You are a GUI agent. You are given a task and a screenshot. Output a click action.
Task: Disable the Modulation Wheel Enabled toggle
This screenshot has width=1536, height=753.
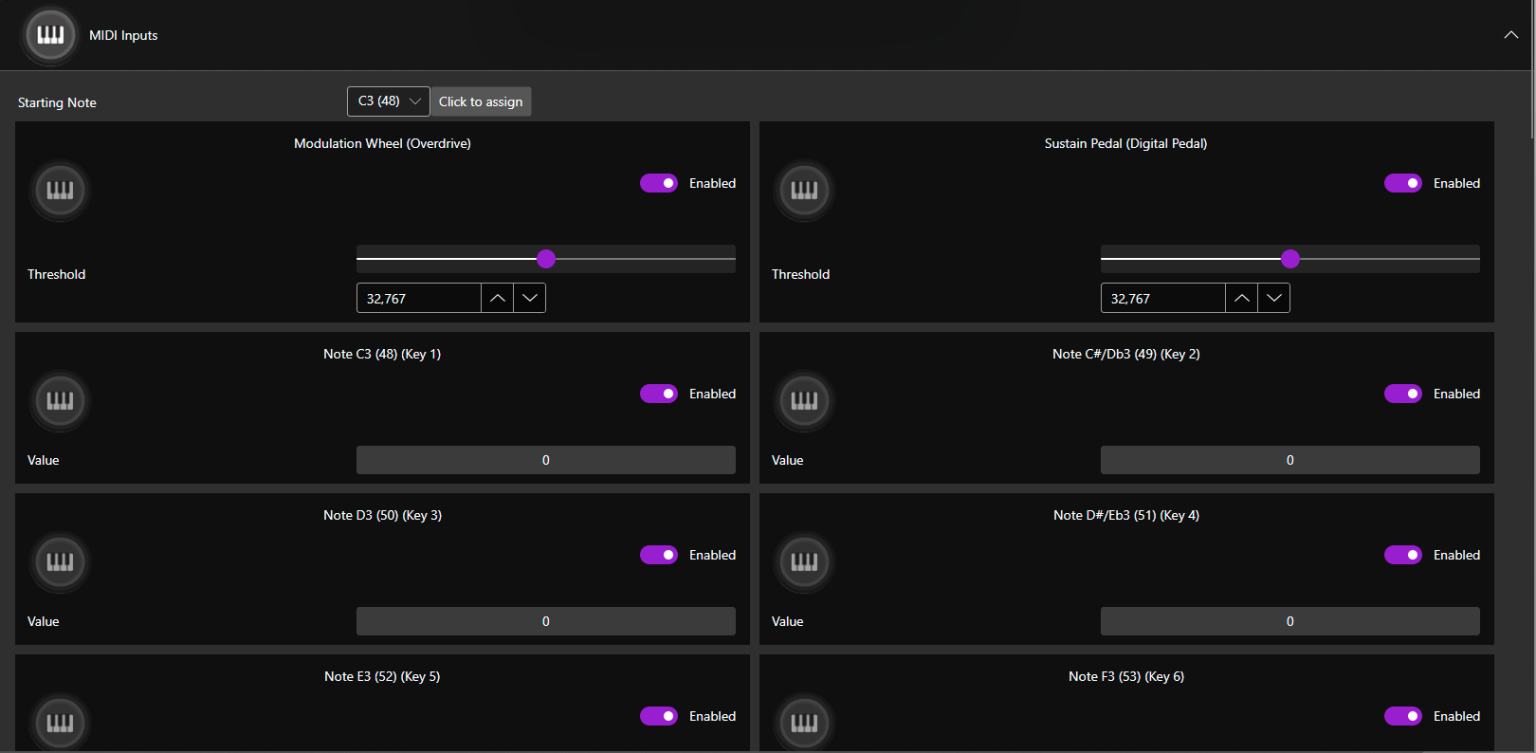(x=658, y=183)
